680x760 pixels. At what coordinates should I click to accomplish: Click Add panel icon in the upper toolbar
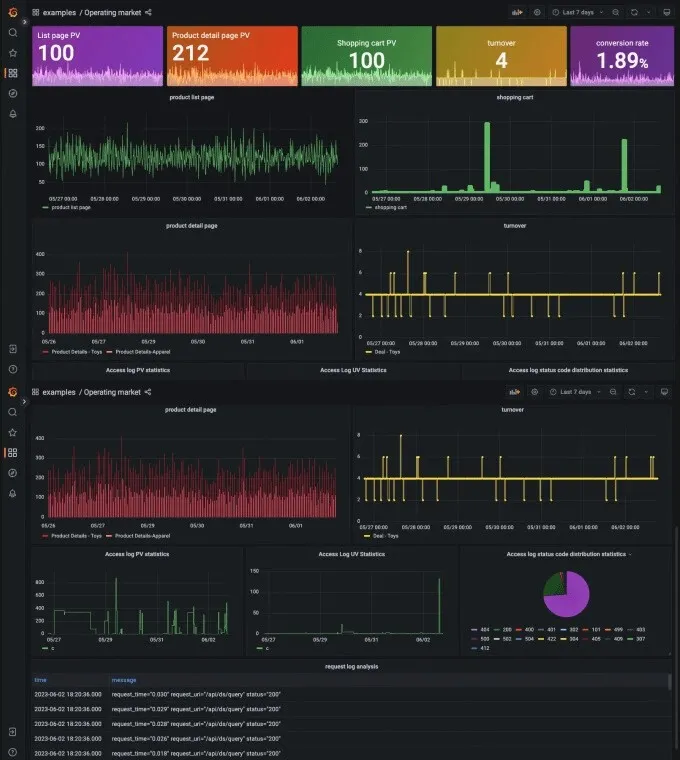click(x=517, y=13)
